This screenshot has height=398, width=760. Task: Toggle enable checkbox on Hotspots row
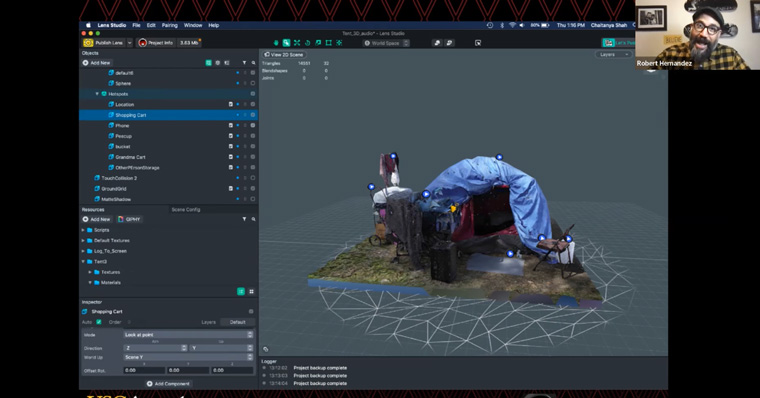click(253, 94)
